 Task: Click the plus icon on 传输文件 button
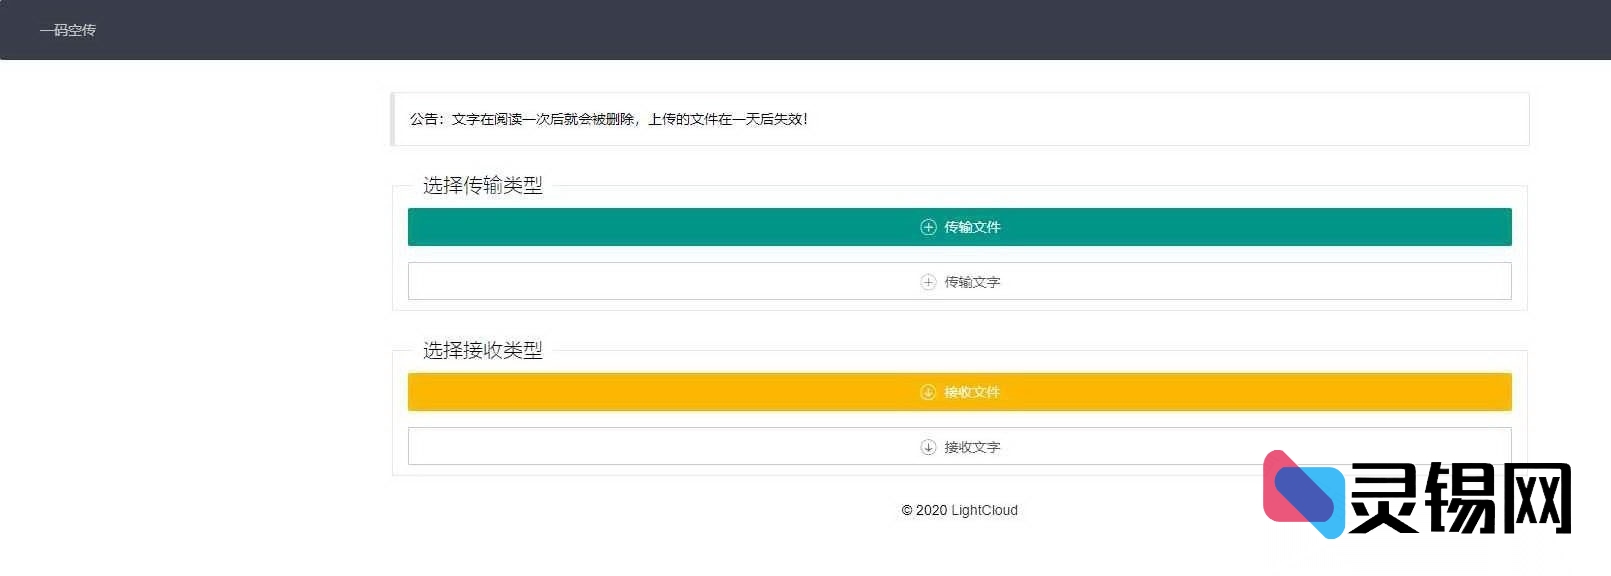click(928, 227)
